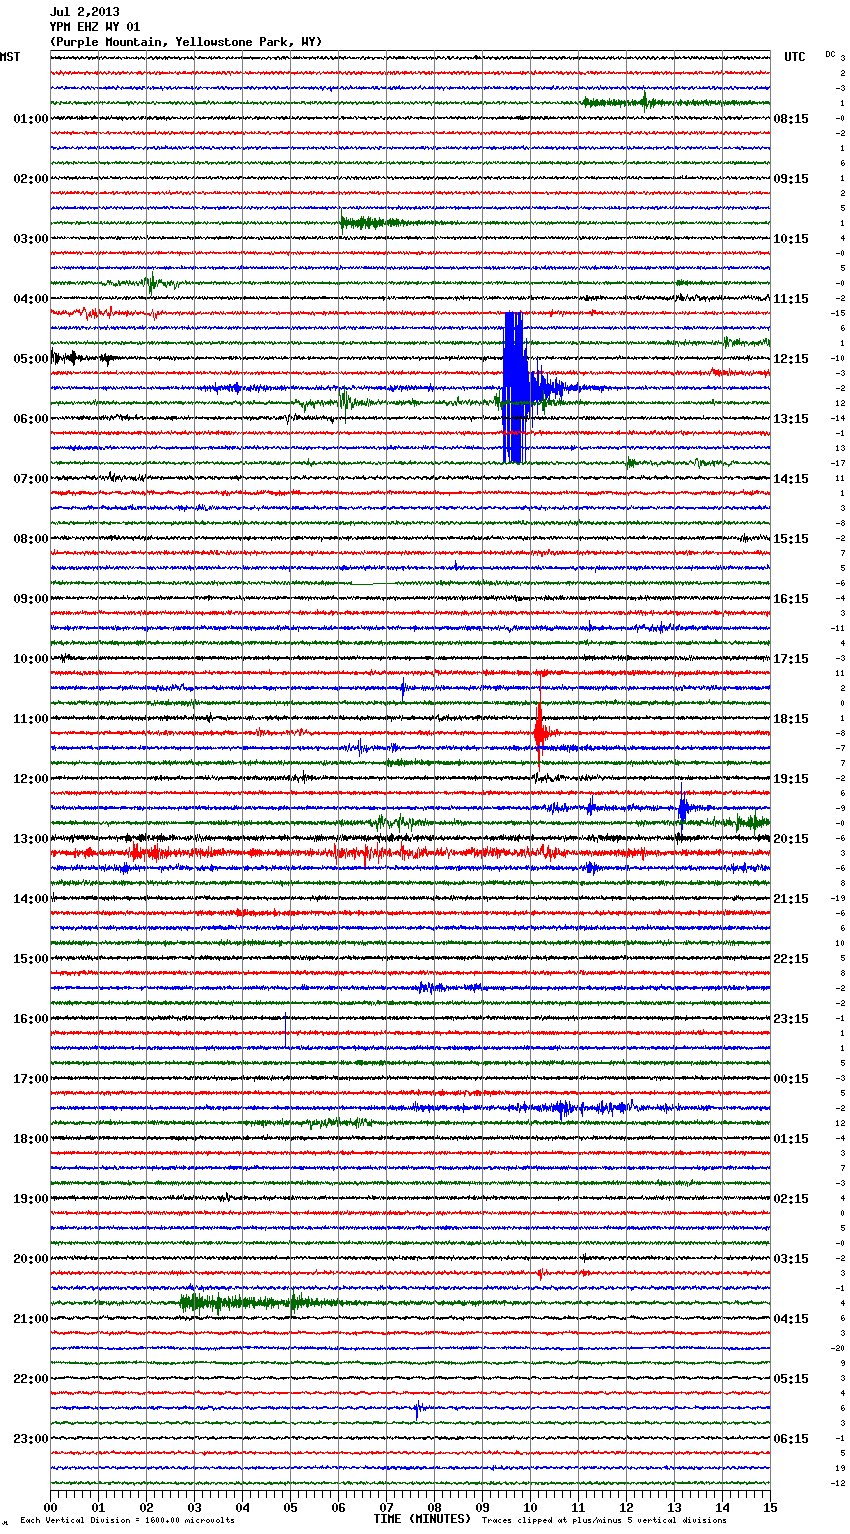The height and width of the screenshot is (1534, 850).
Task: Click the 20:15 UTC time label
Action: [x=791, y=839]
